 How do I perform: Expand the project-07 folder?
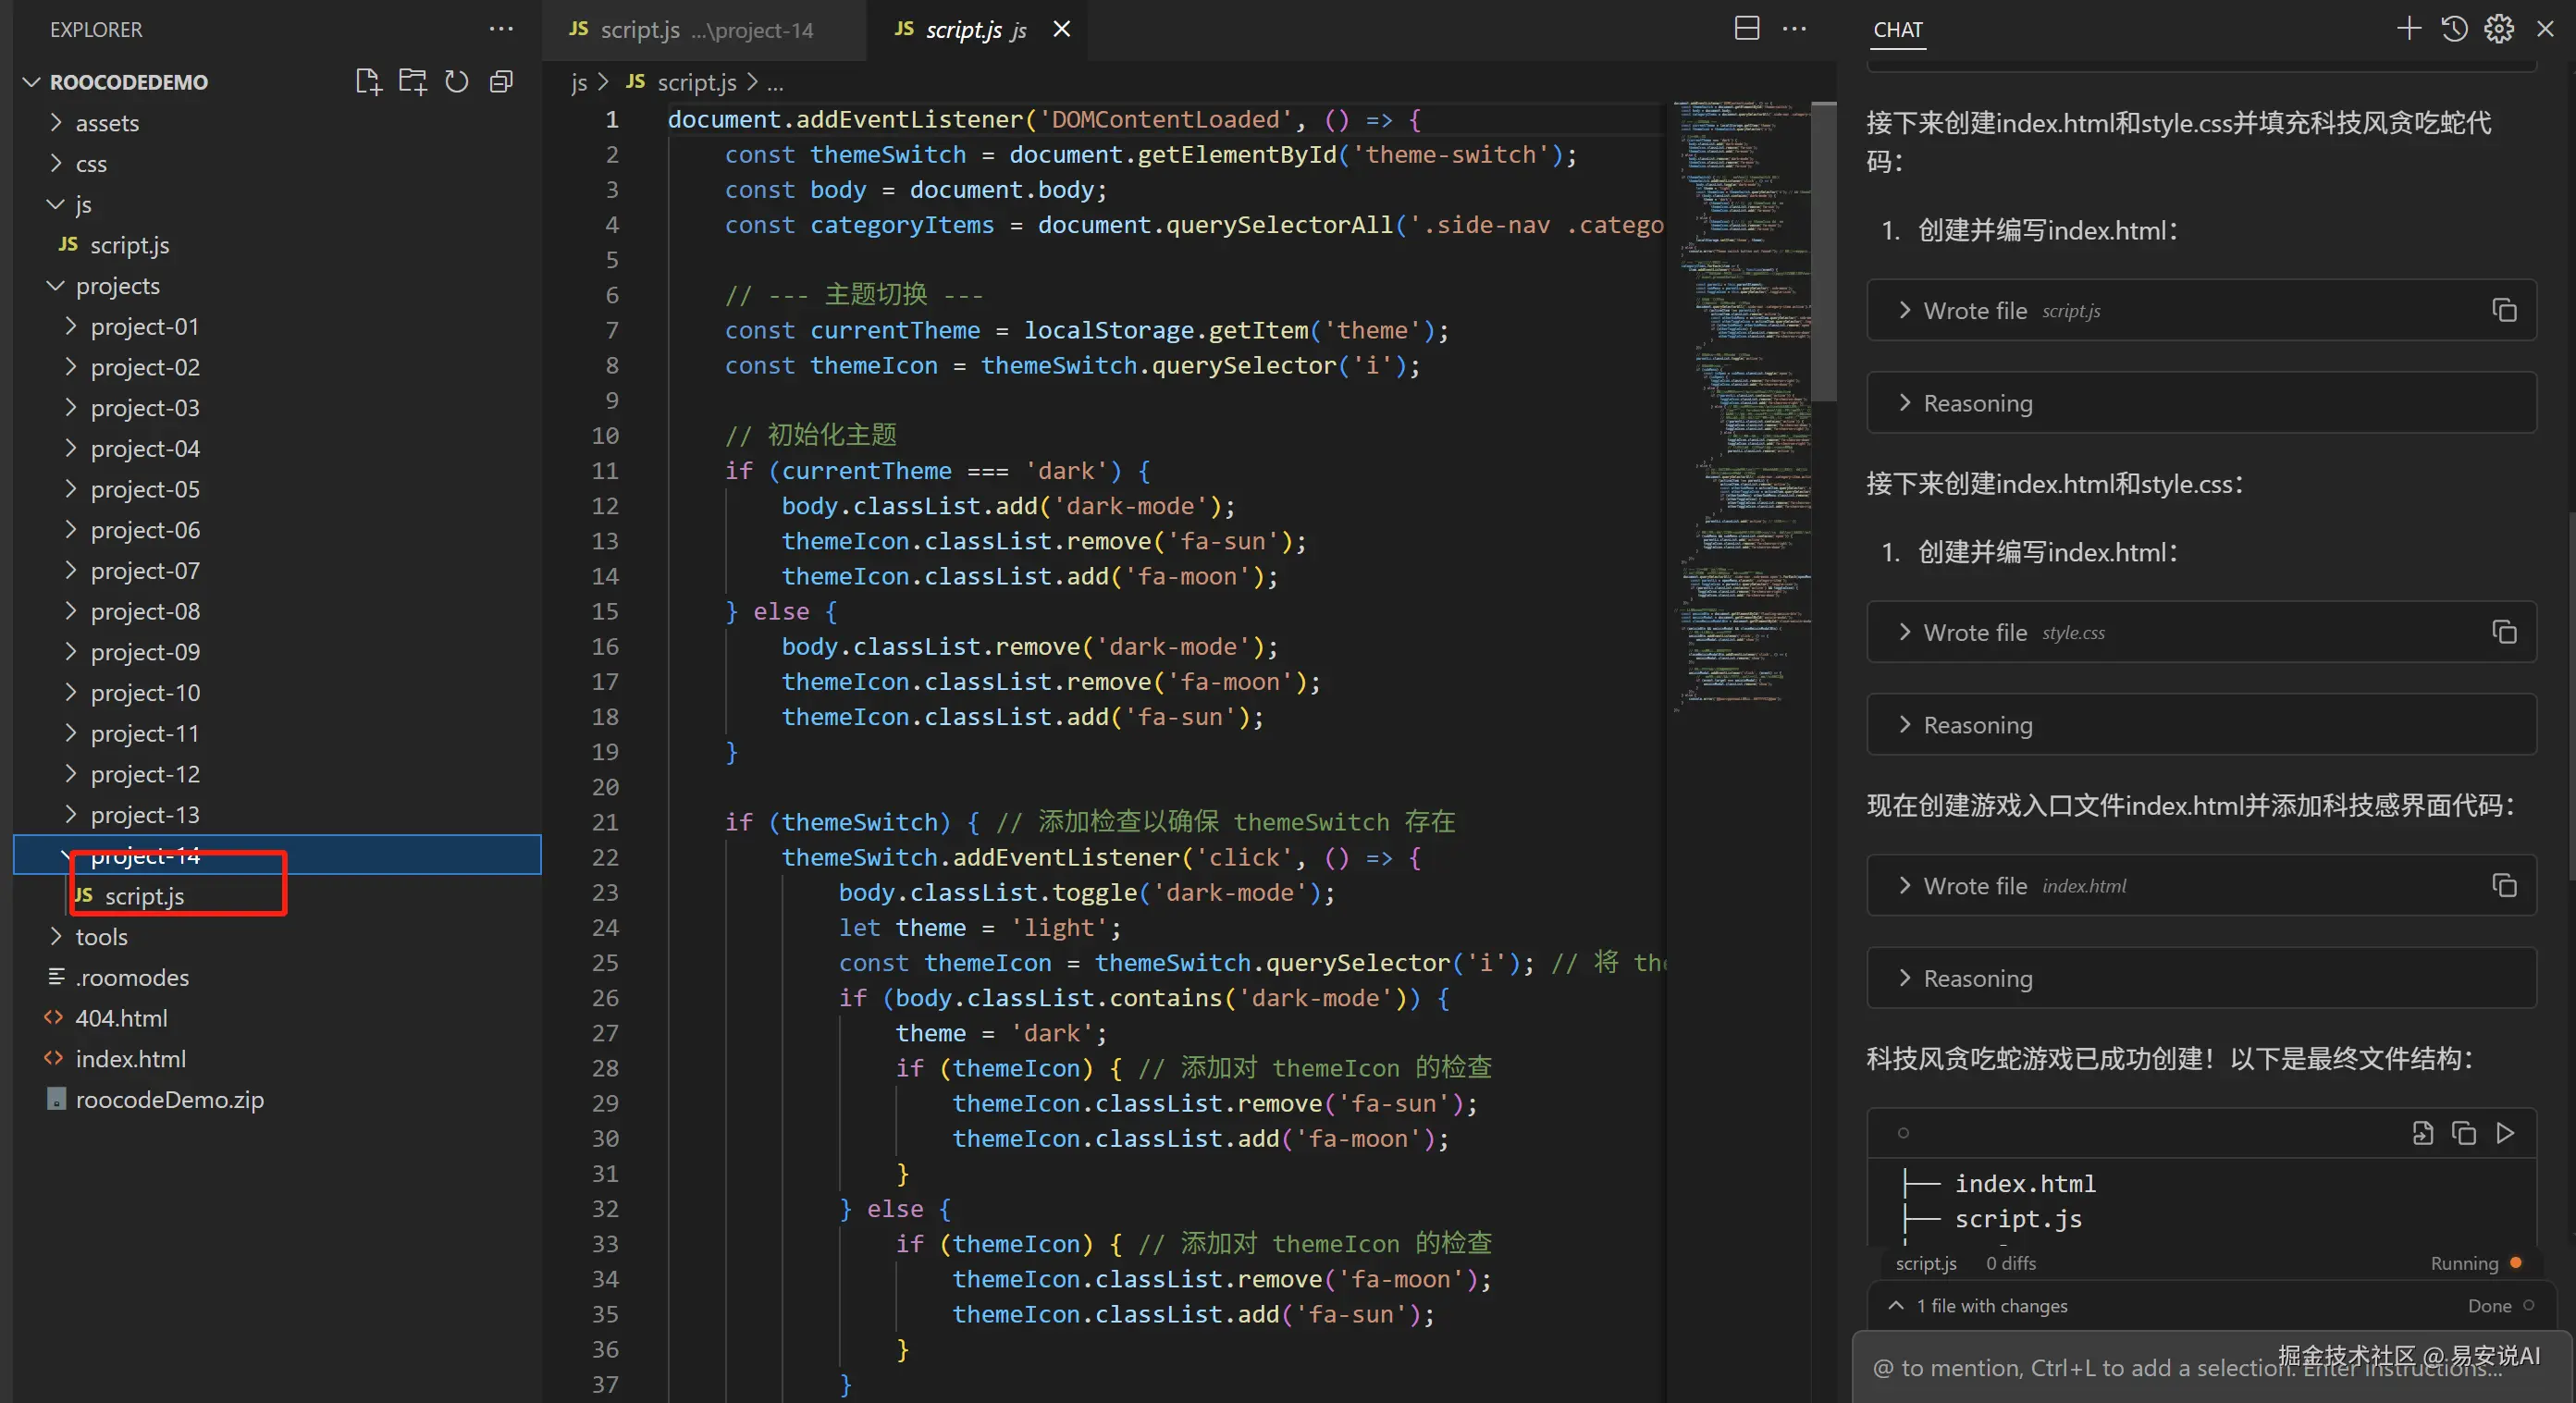click(x=145, y=571)
